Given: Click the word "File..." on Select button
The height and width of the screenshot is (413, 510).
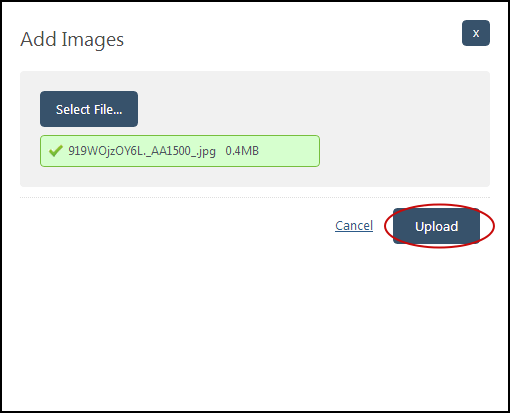Looking at the screenshot, I should tap(108, 109).
